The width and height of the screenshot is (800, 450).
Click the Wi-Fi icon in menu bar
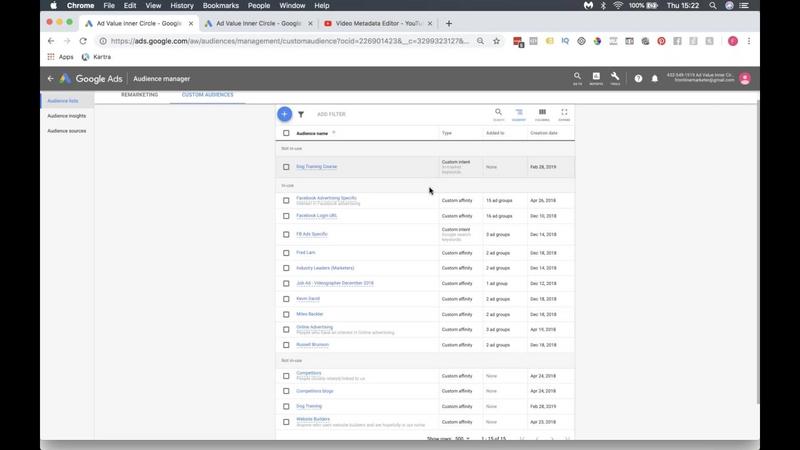point(618,6)
